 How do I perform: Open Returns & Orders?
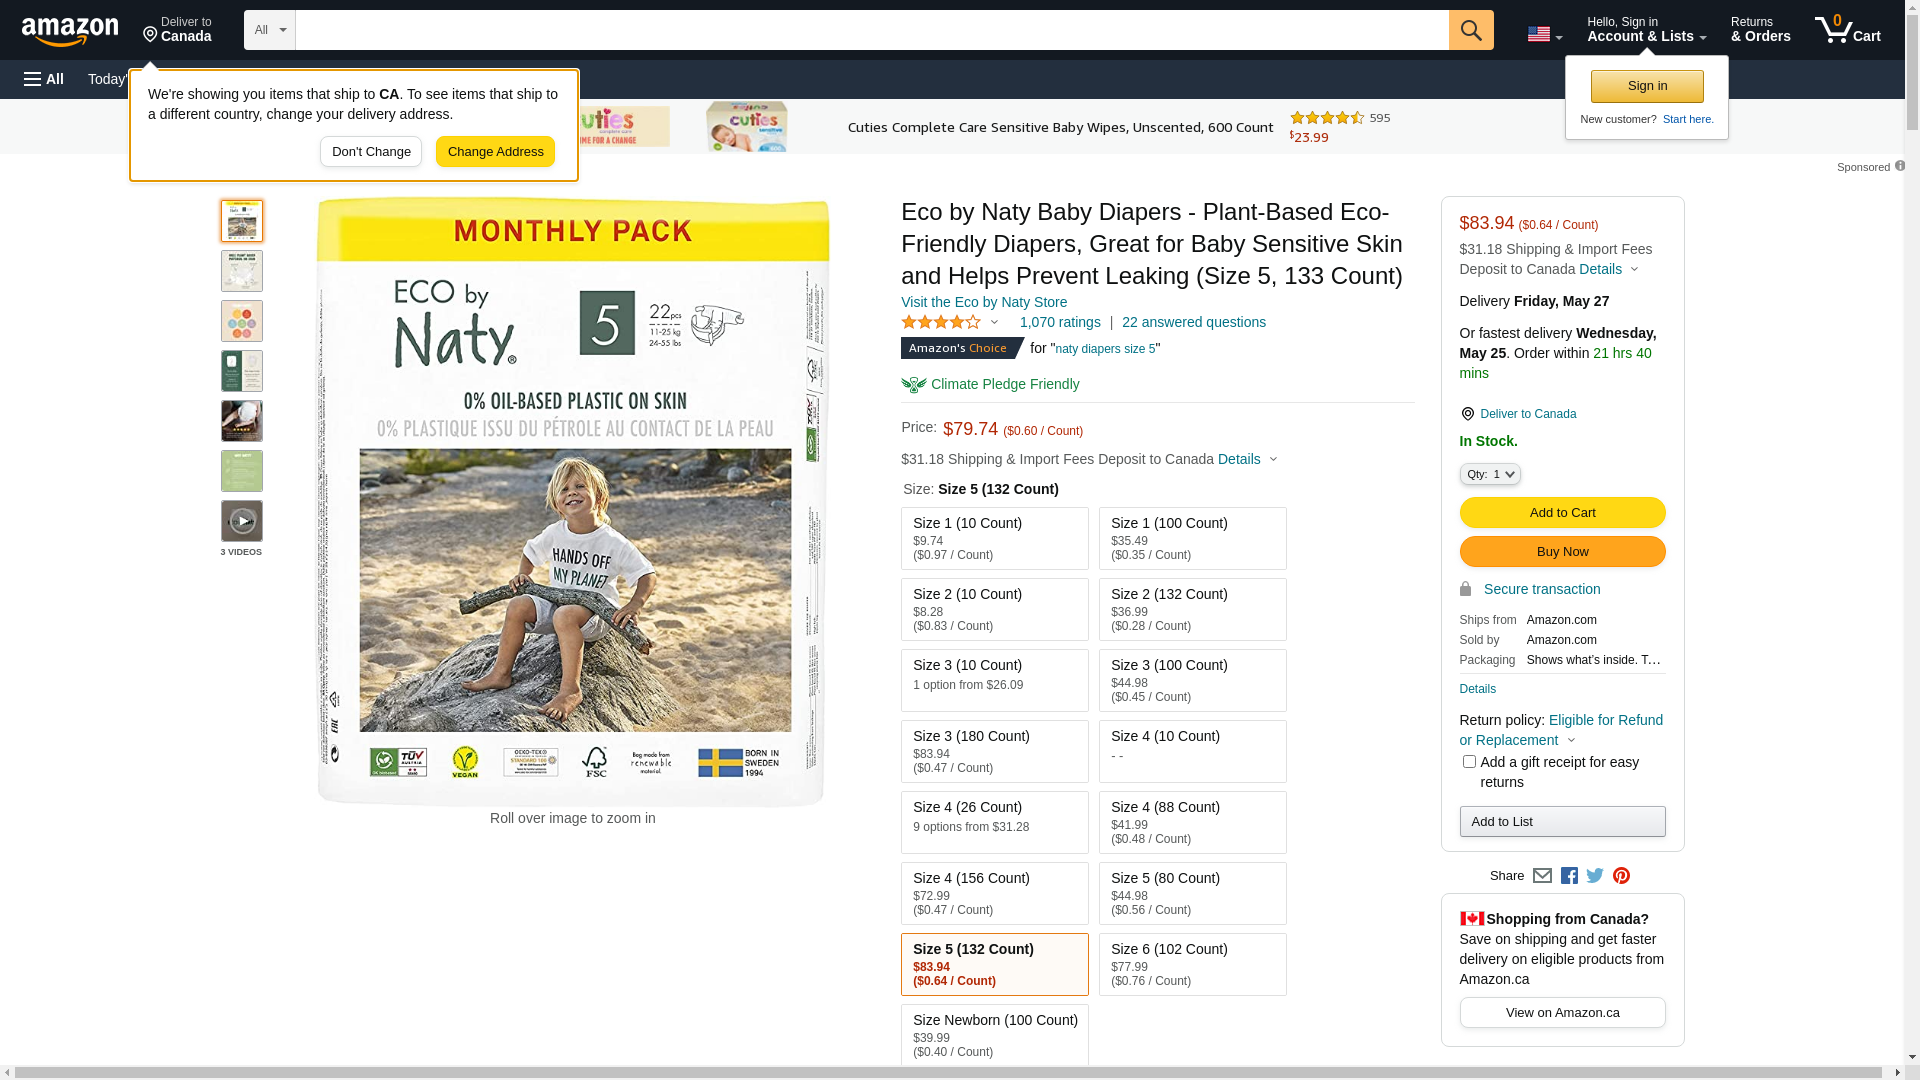pos(1760,30)
